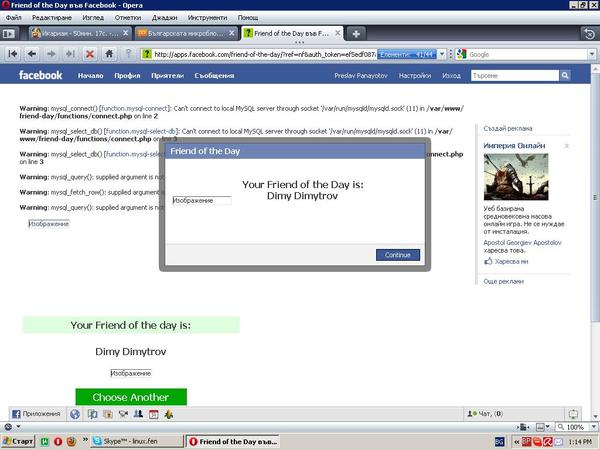Open Настройки in Facebook header
Screen dimensions: 600x450
click(415, 76)
